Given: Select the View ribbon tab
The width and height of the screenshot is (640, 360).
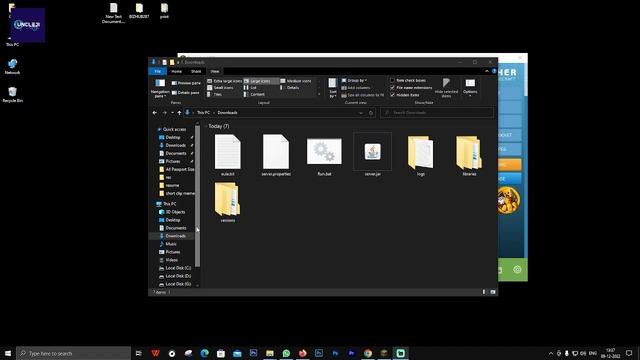Looking at the screenshot, I should 215,71.
